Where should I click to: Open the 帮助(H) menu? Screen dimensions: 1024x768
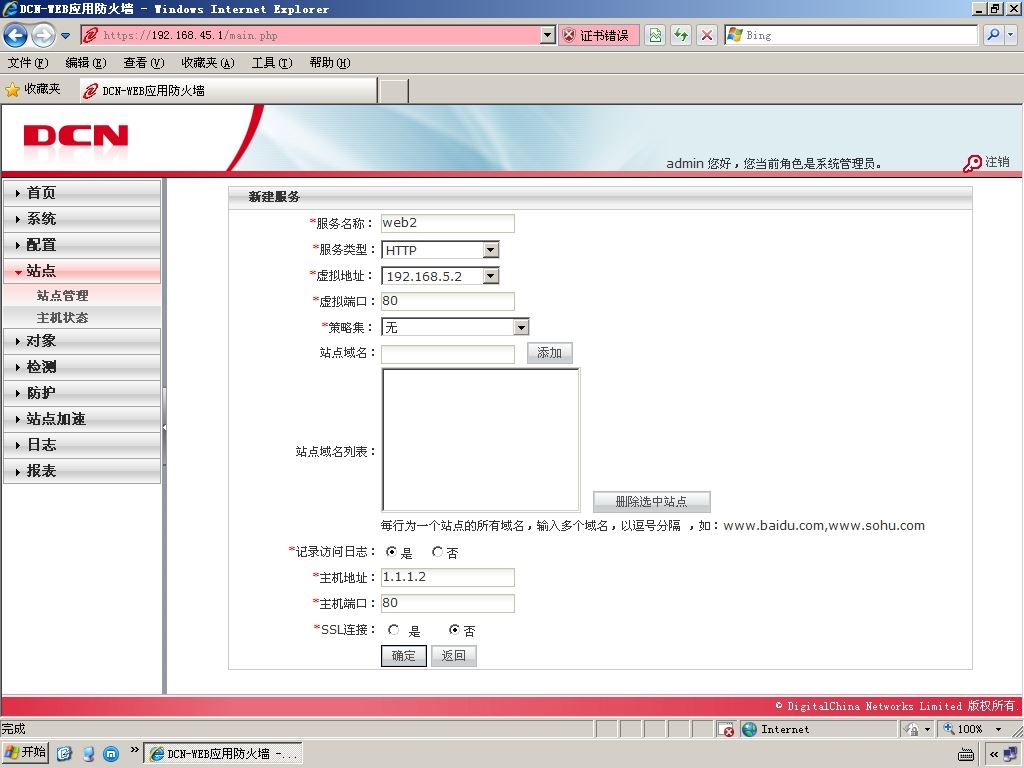click(x=330, y=63)
